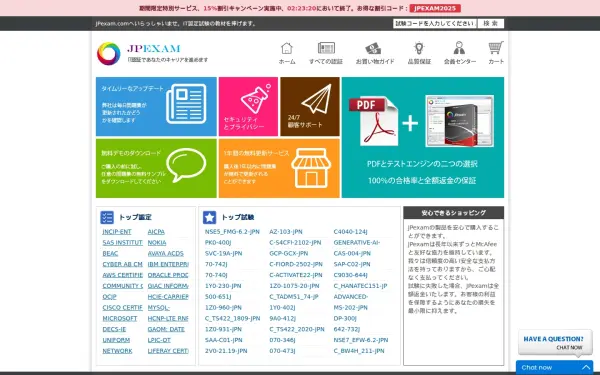600x375 pixels.
Task: Click the PDF document icon in banner
Action: click(x=372, y=121)
